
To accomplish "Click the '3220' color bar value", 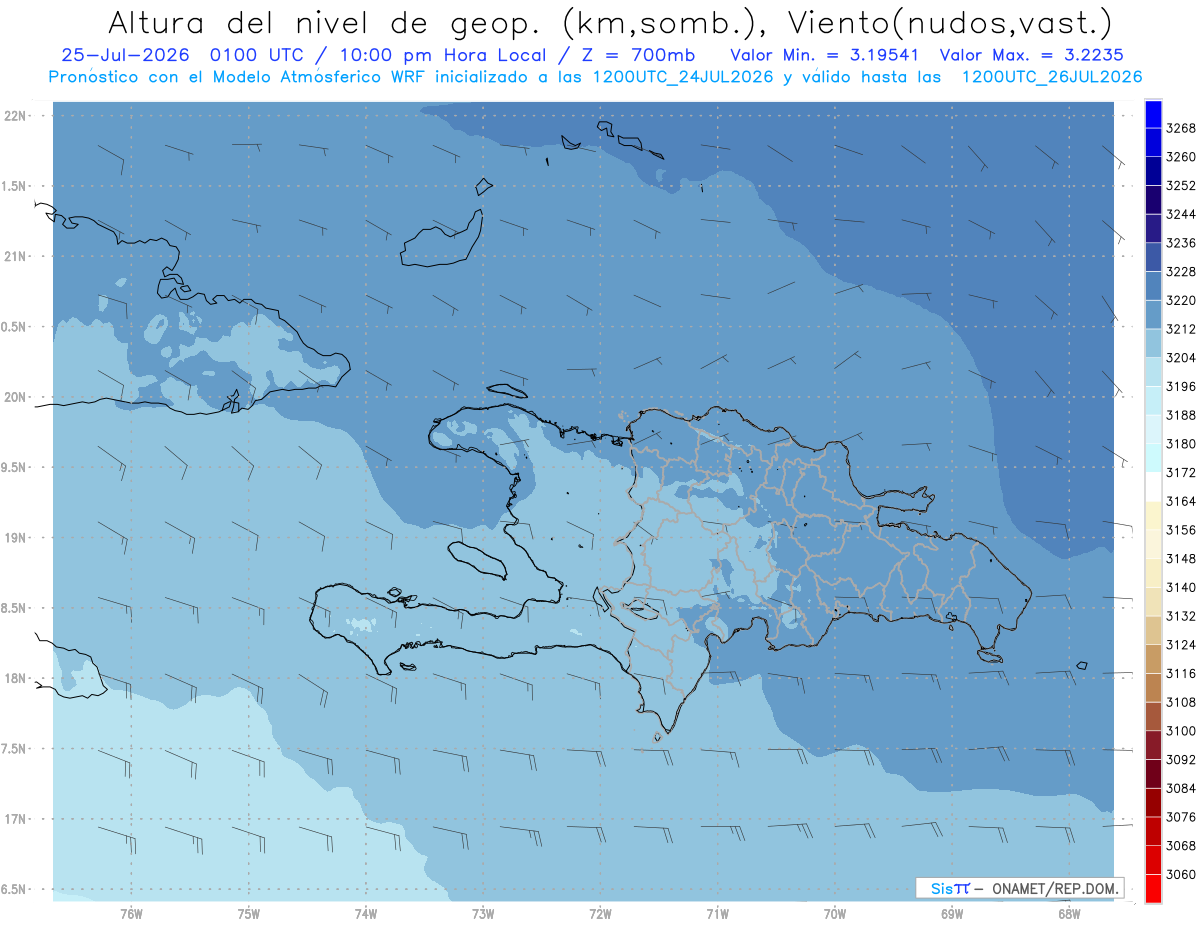I will (1181, 300).
